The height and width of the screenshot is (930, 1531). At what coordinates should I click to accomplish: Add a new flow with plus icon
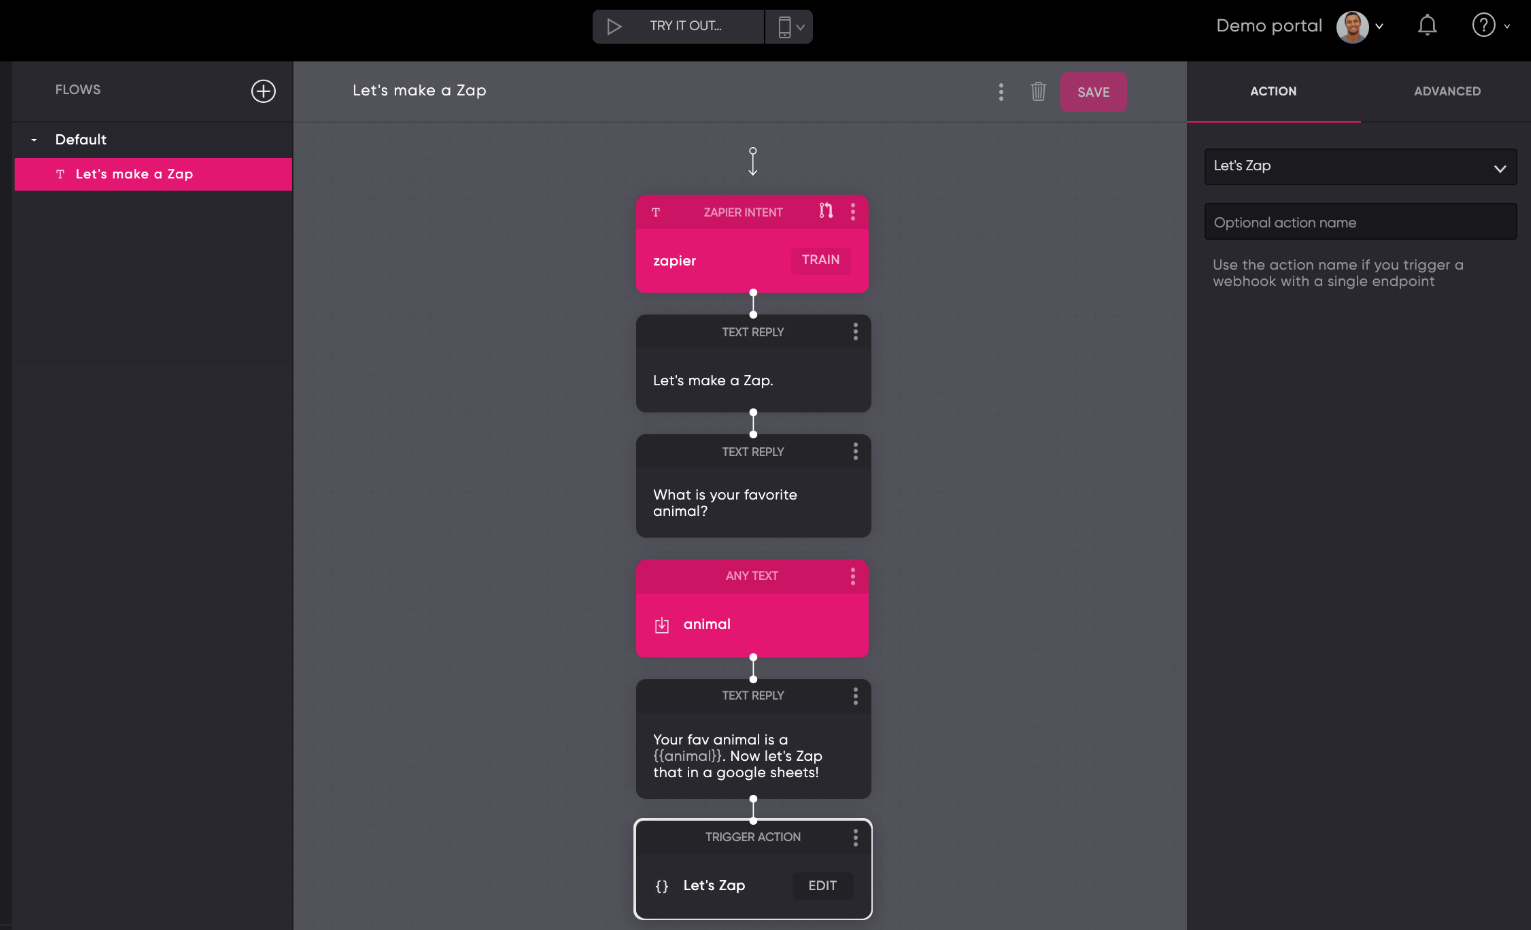[263, 91]
